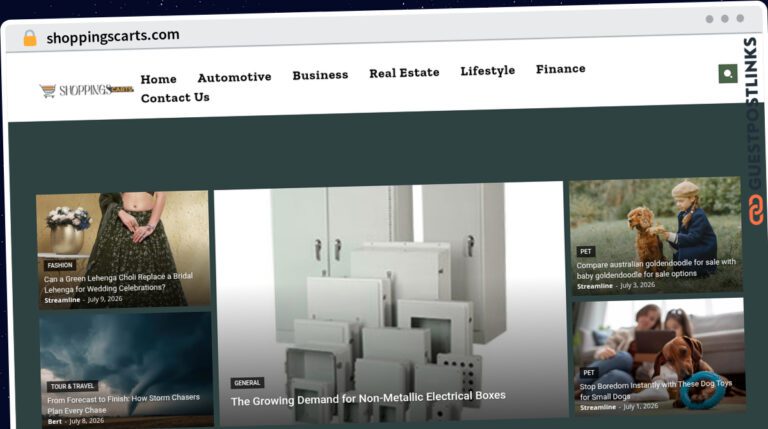Screen dimensions: 768x429
Task: Open the Contact Us page
Action: pos(175,97)
